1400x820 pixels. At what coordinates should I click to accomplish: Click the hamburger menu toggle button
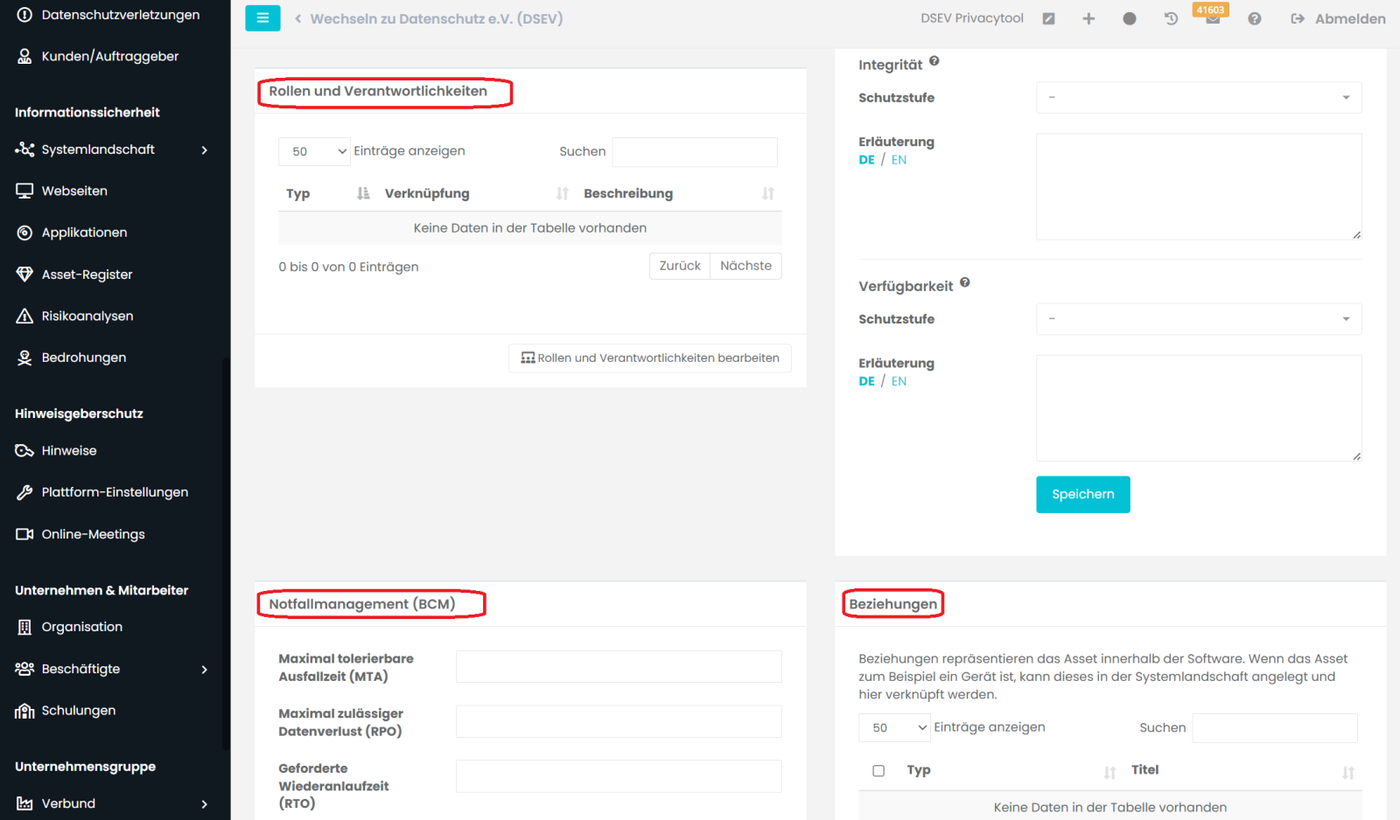point(262,18)
